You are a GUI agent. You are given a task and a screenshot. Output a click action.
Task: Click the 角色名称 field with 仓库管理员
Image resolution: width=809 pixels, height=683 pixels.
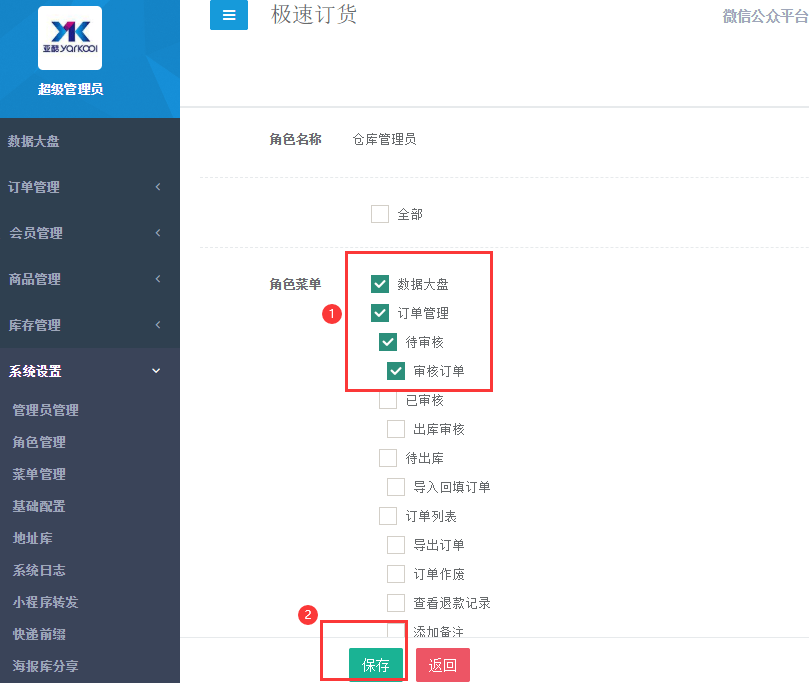click(384, 139)
